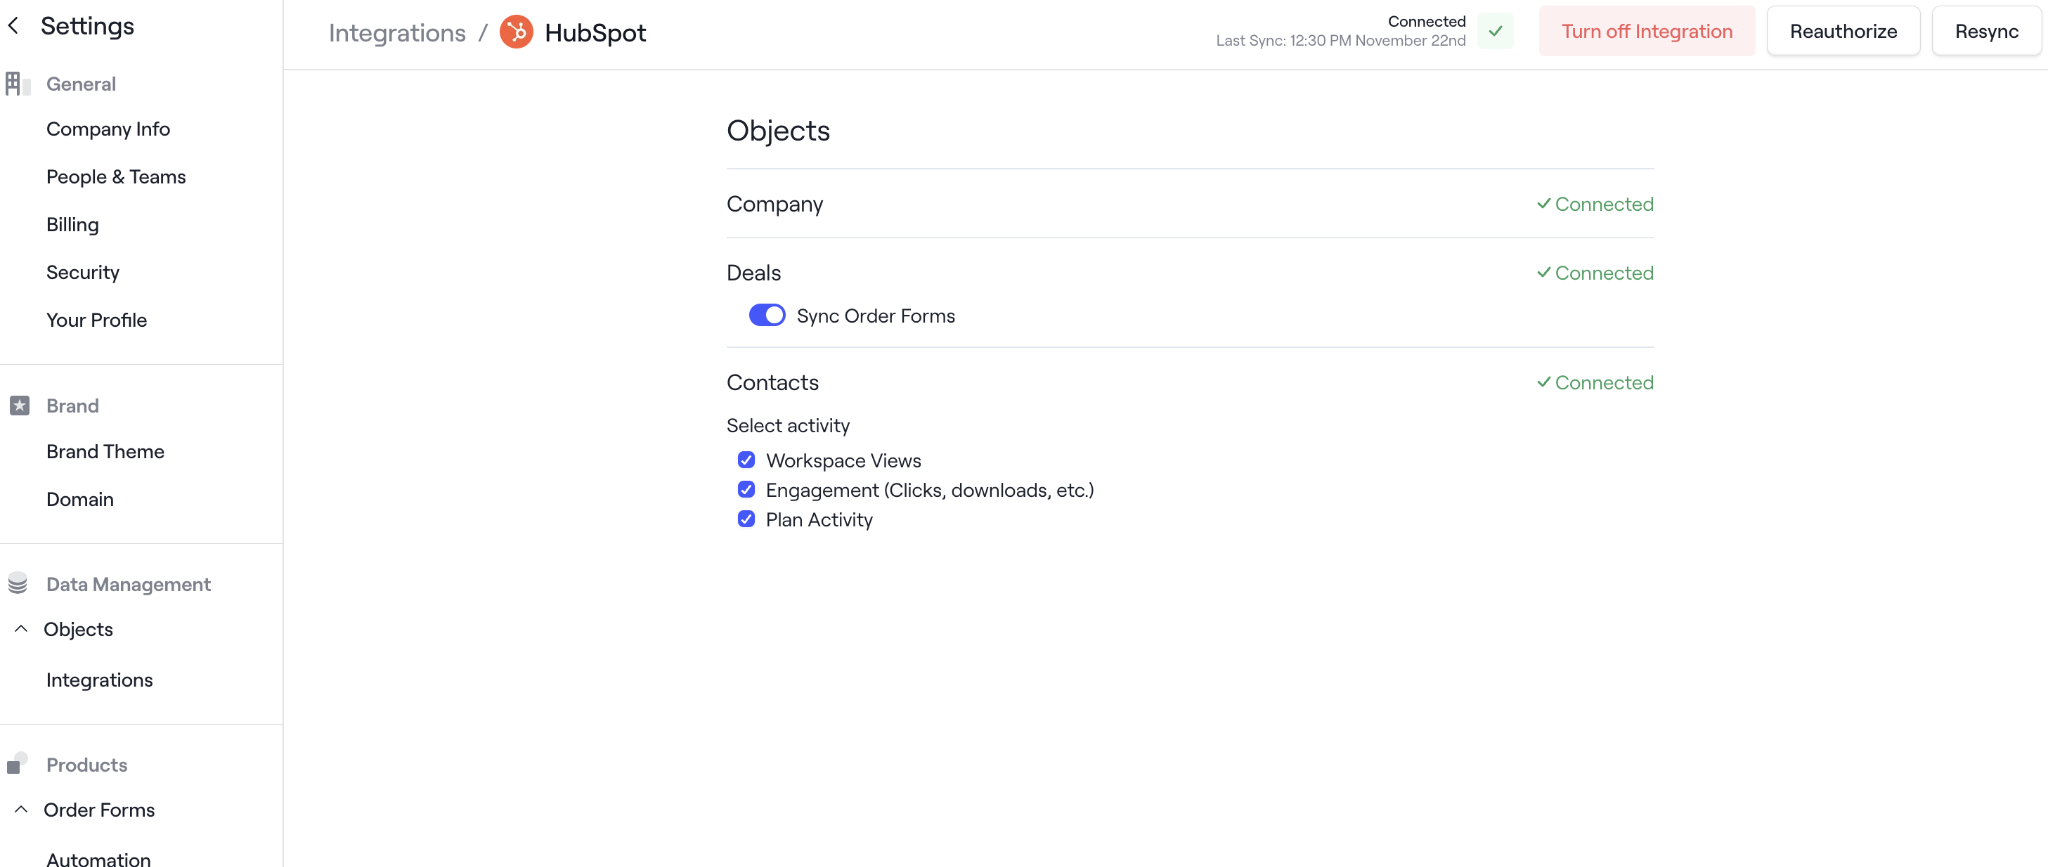The width and height of the screenshot is (2048, 867).
Task: Open Your Profile page
Action: tap(96, 320)
